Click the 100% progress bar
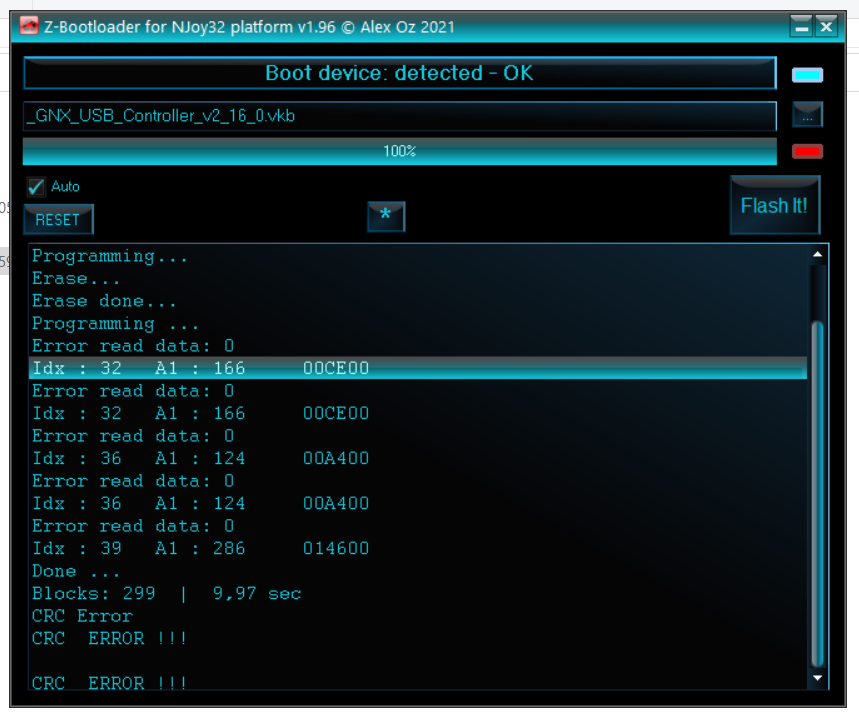Screen dimensions: 859x712 pyautogui.click(x=399, y=151)
